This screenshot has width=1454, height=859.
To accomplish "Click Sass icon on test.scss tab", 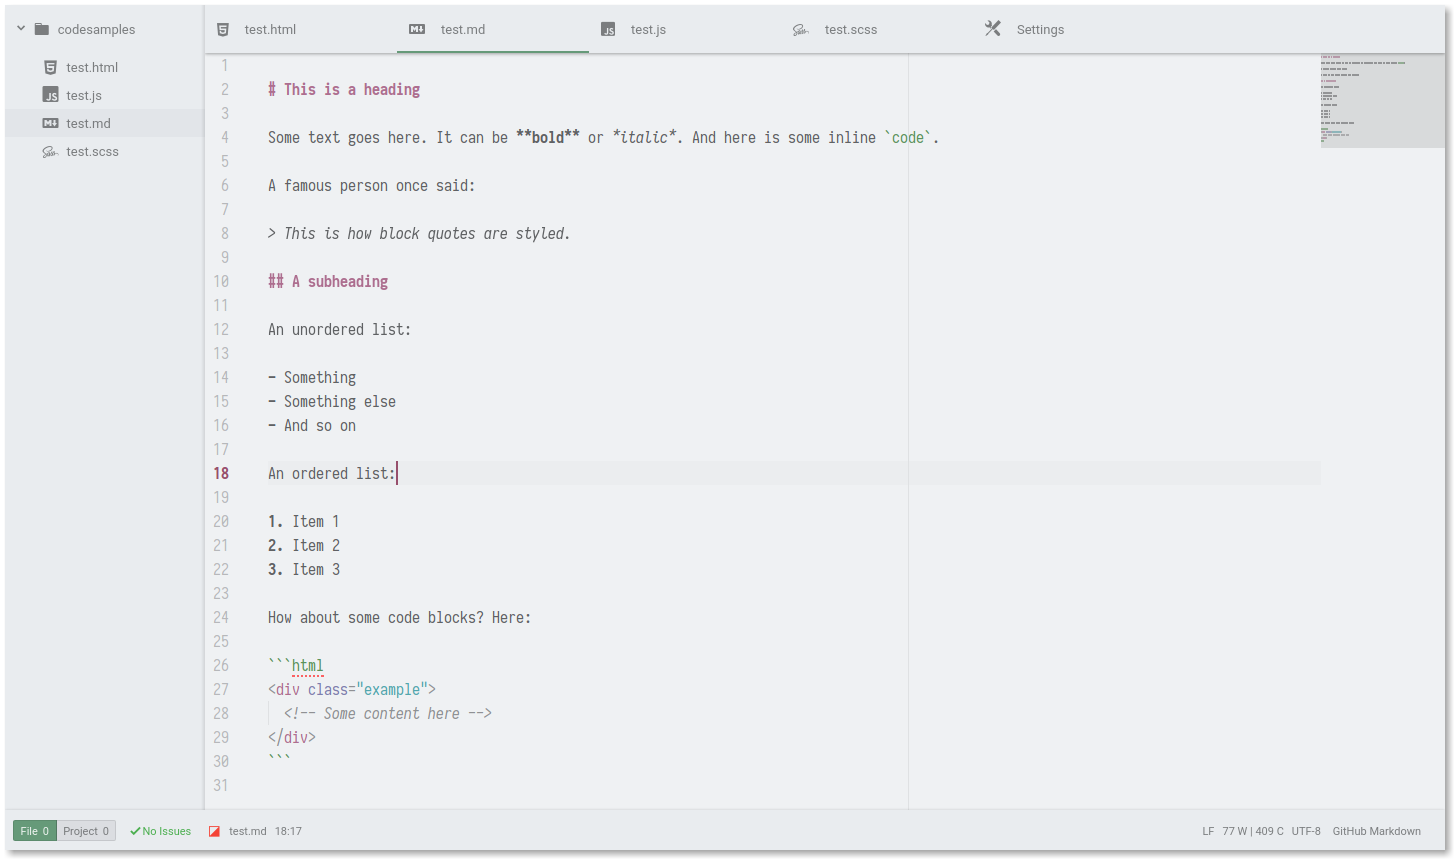I will (x=800, y=30).
